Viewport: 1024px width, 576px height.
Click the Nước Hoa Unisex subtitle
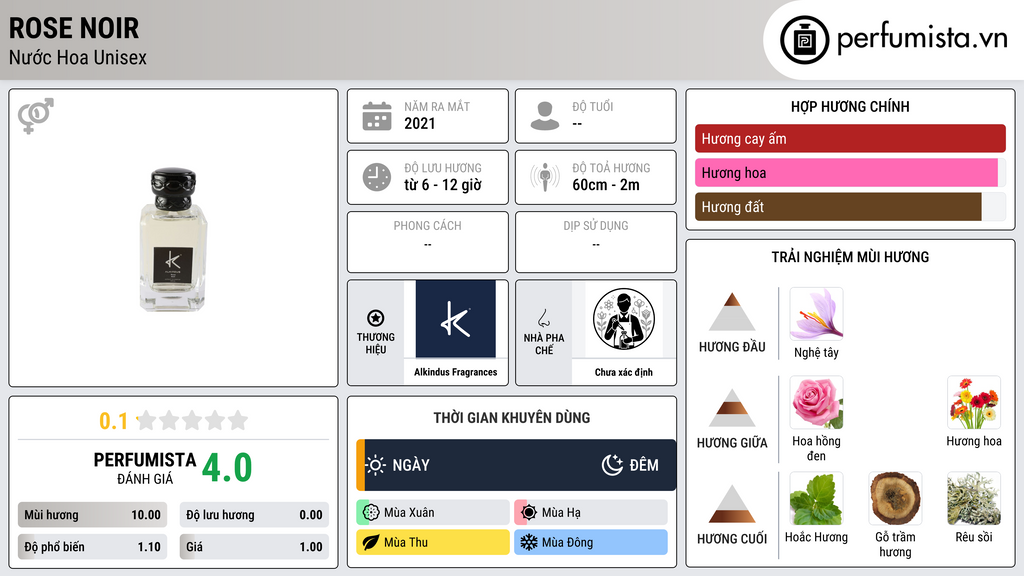tap(78, 57)
